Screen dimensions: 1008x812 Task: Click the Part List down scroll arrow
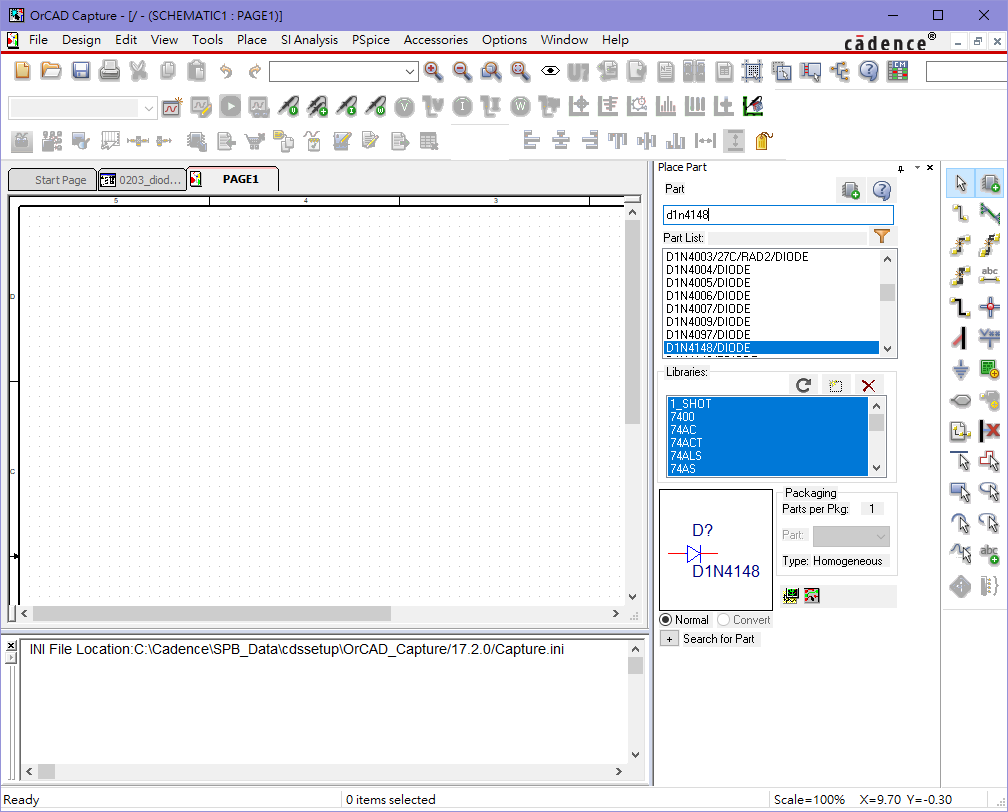point(888,349)
